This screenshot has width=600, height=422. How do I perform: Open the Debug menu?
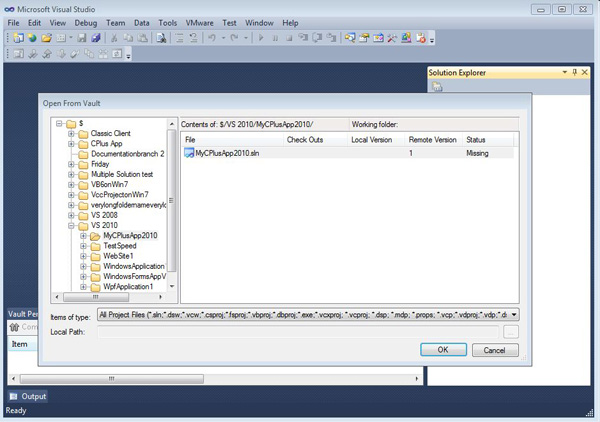point(86,21)
